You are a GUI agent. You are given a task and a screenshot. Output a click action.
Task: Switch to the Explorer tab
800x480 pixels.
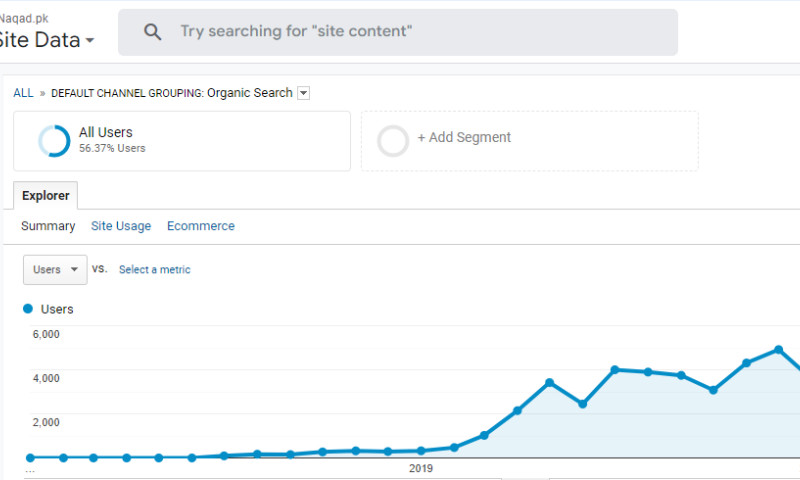click(45, 195)
